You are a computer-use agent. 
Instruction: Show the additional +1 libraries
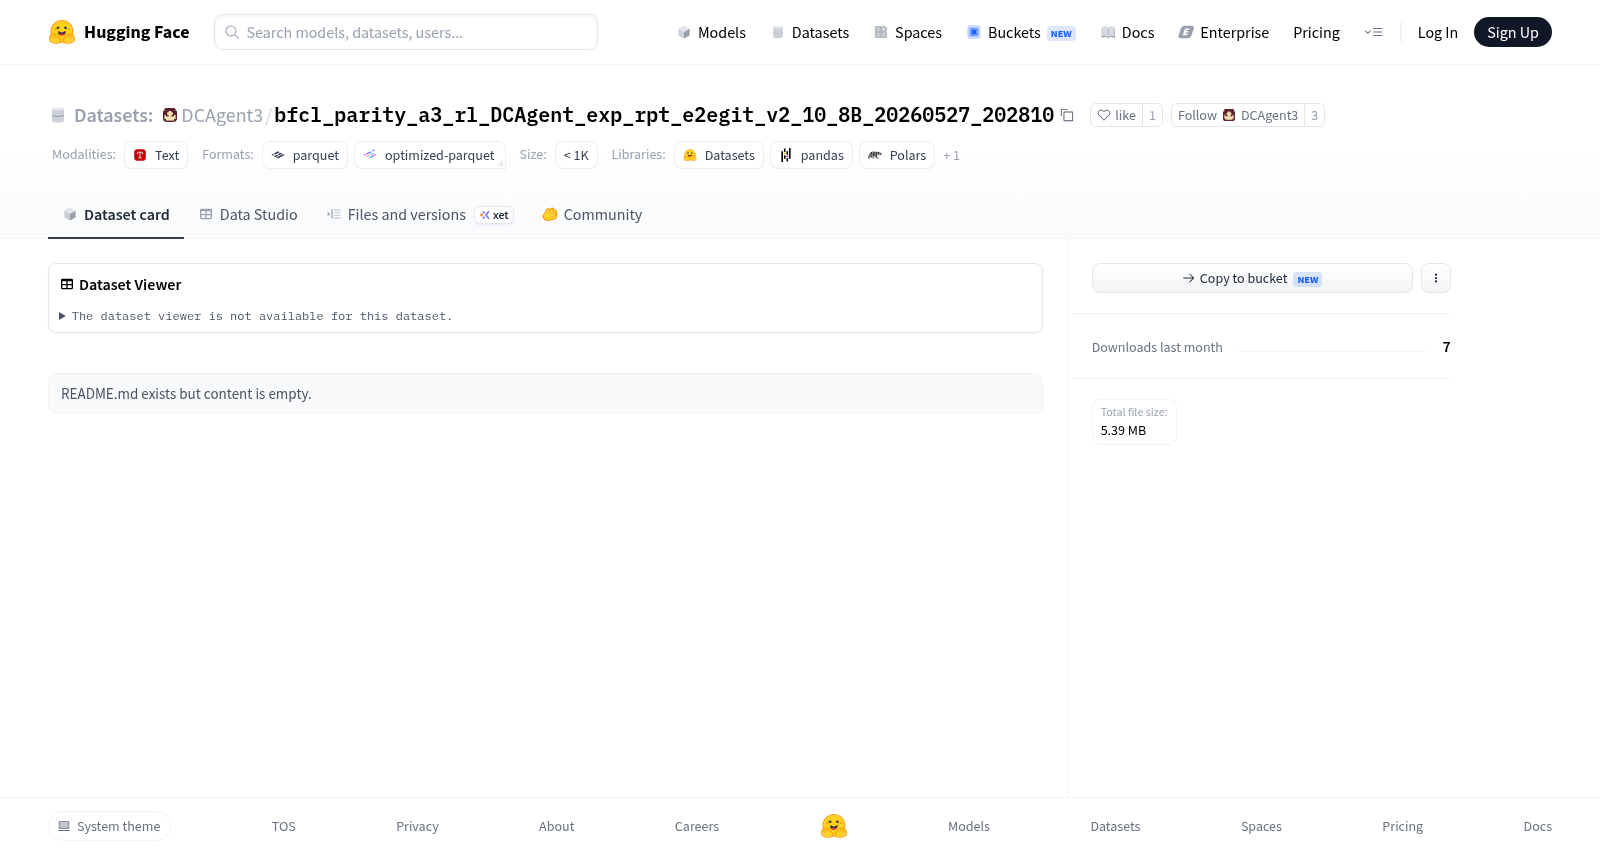tap(951, 155)
